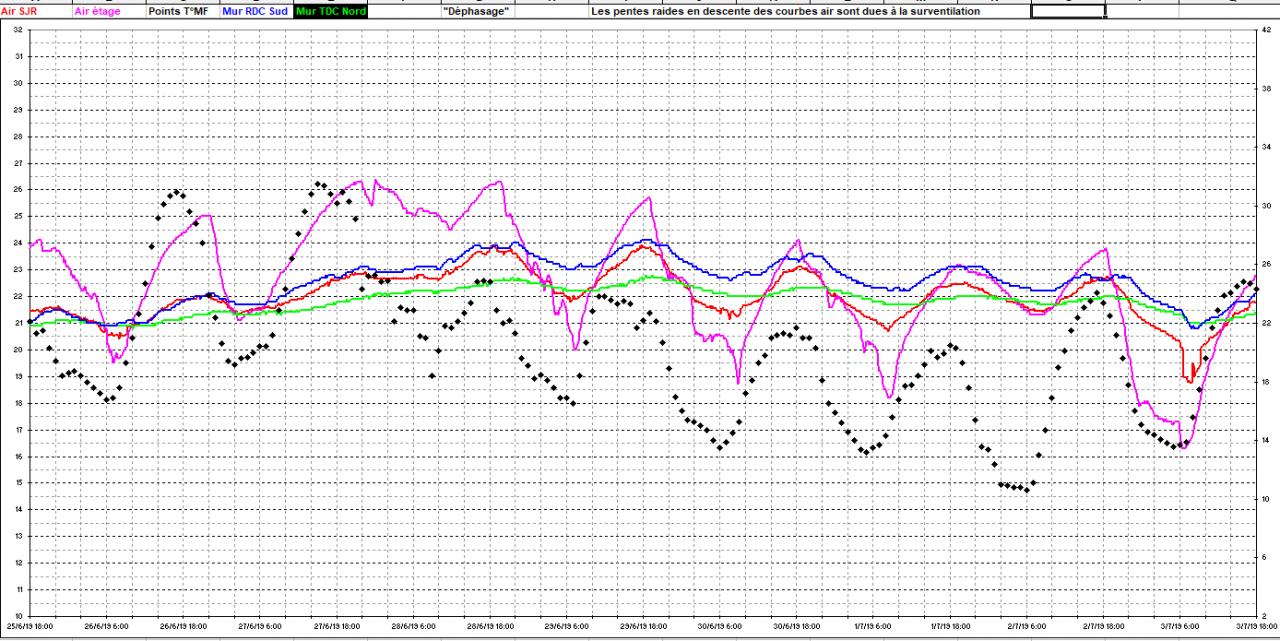1280x641 pixels.
Task: Click right axis value 38
Action: [x=1267, y=89]
